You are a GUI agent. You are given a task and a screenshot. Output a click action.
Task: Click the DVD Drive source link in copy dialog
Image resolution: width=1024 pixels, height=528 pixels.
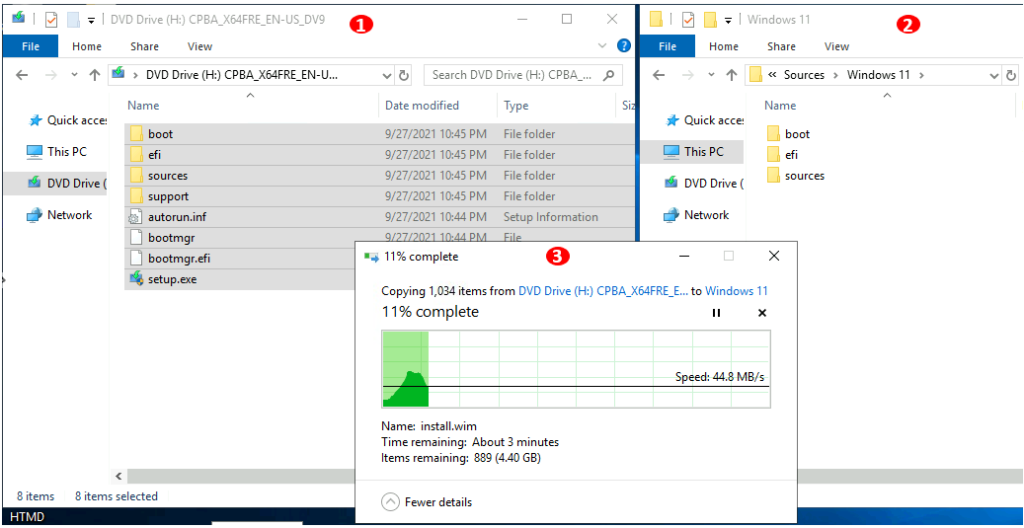tap(602, 291)
